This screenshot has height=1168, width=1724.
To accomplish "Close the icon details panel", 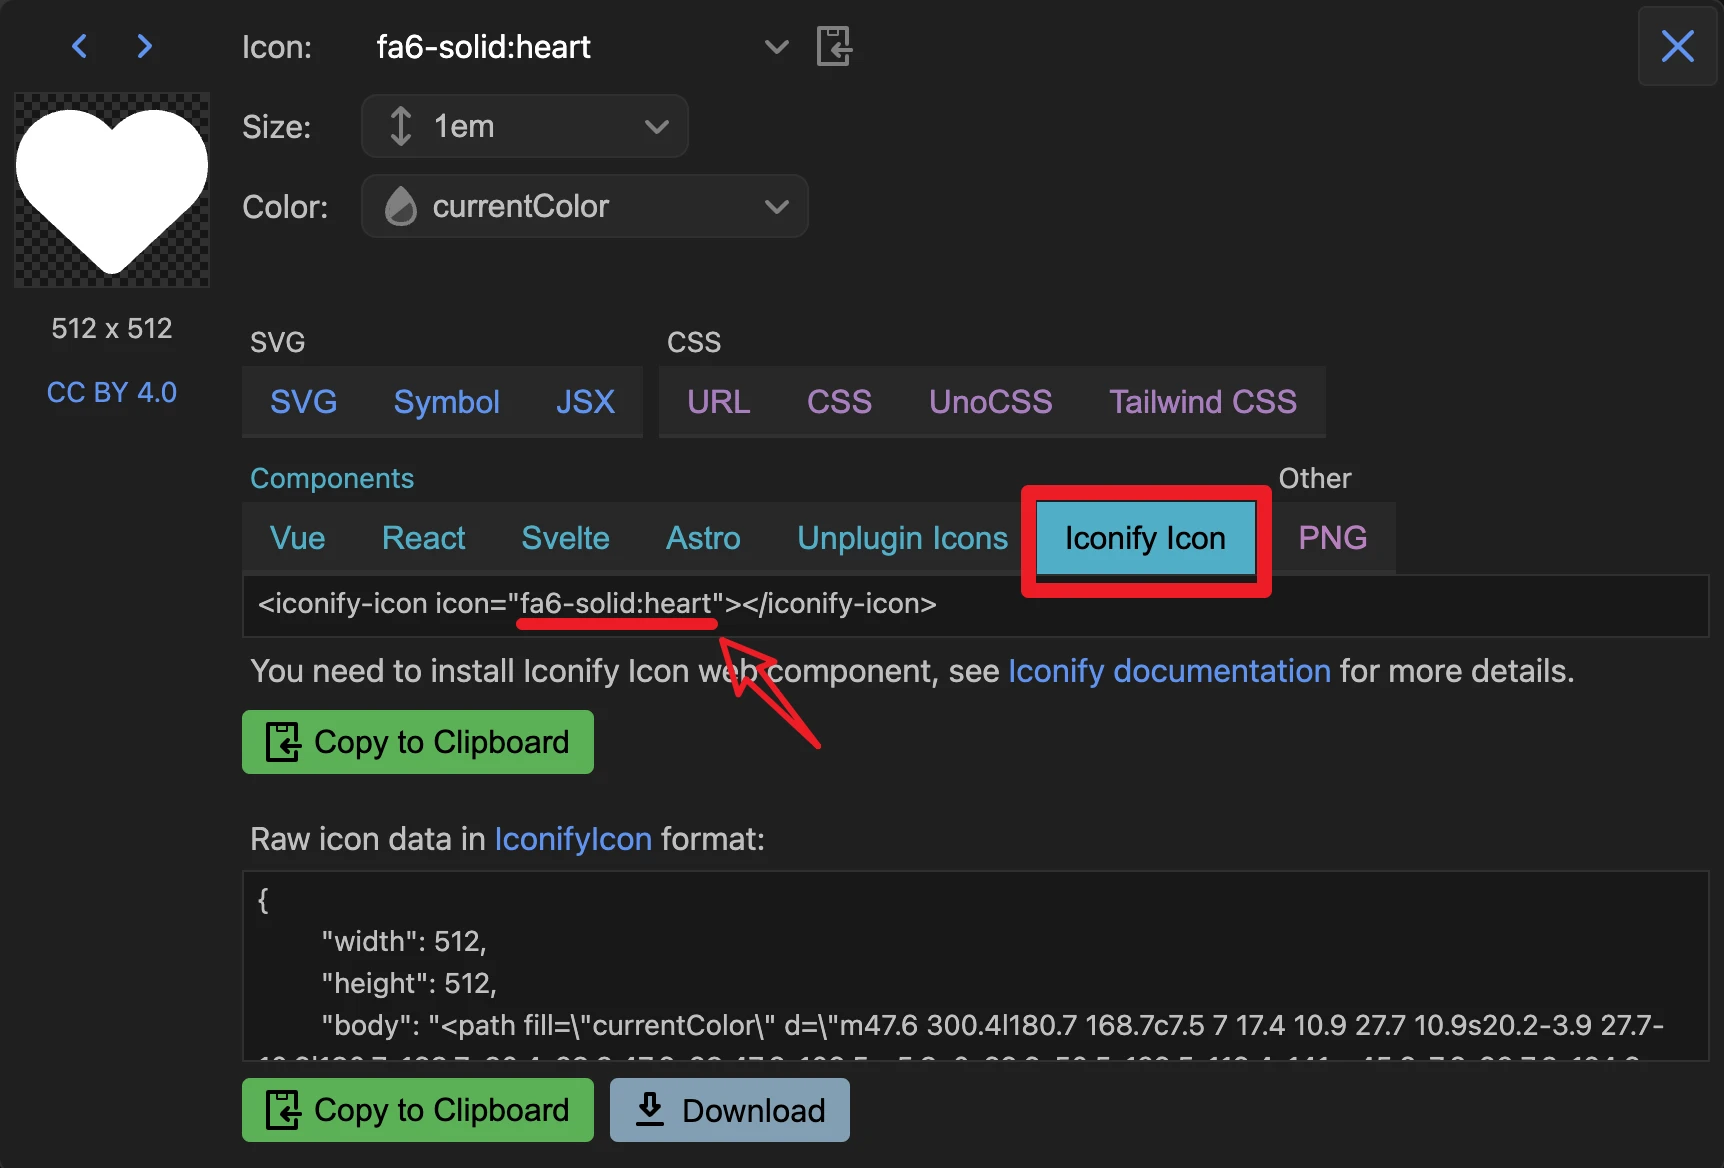I will click(x=1677, y=46).
